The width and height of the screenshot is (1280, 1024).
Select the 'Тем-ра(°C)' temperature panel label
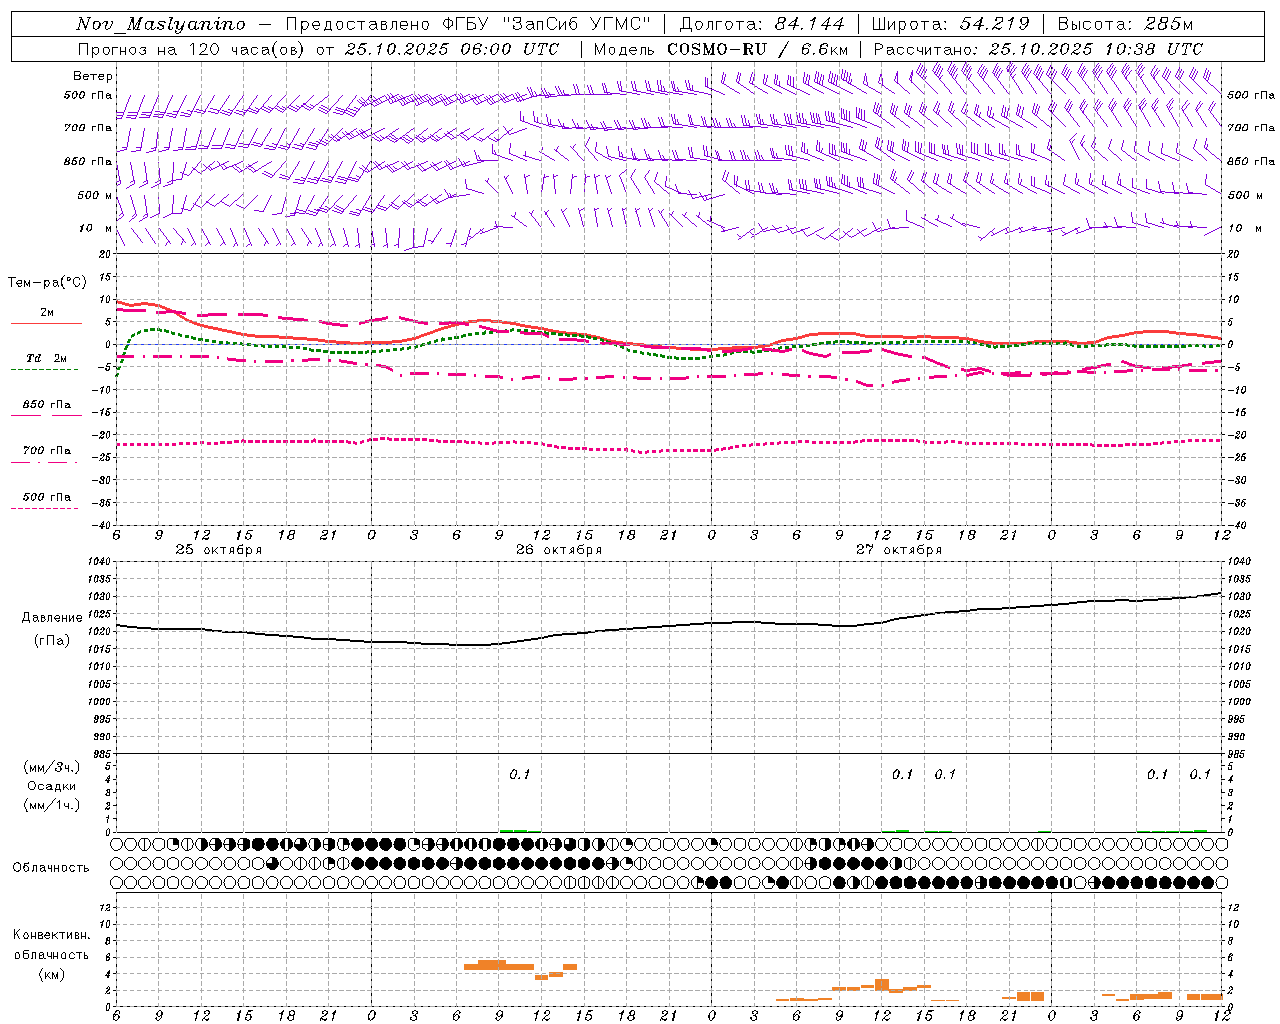47,283
